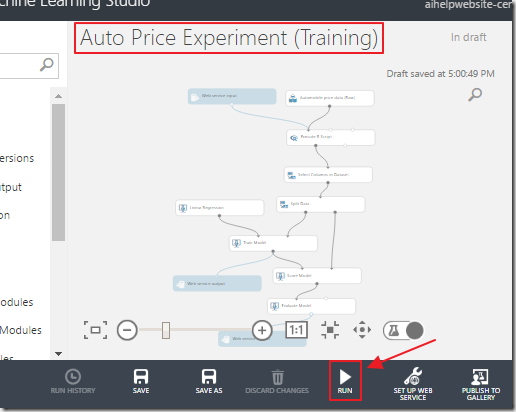The width and height of the screenshot is (516, 412).
Task: Click the module list down arrow
Action: (58, 354)
